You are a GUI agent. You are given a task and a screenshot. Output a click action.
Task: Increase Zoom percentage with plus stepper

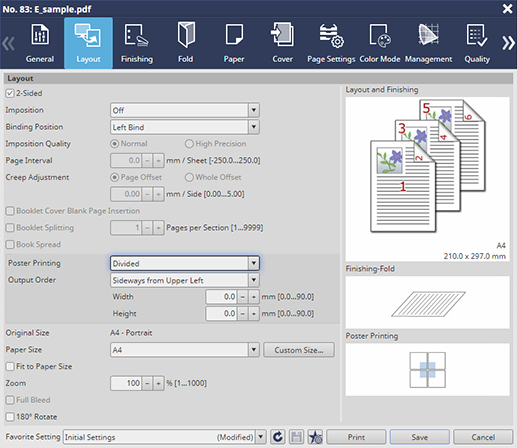158,383
